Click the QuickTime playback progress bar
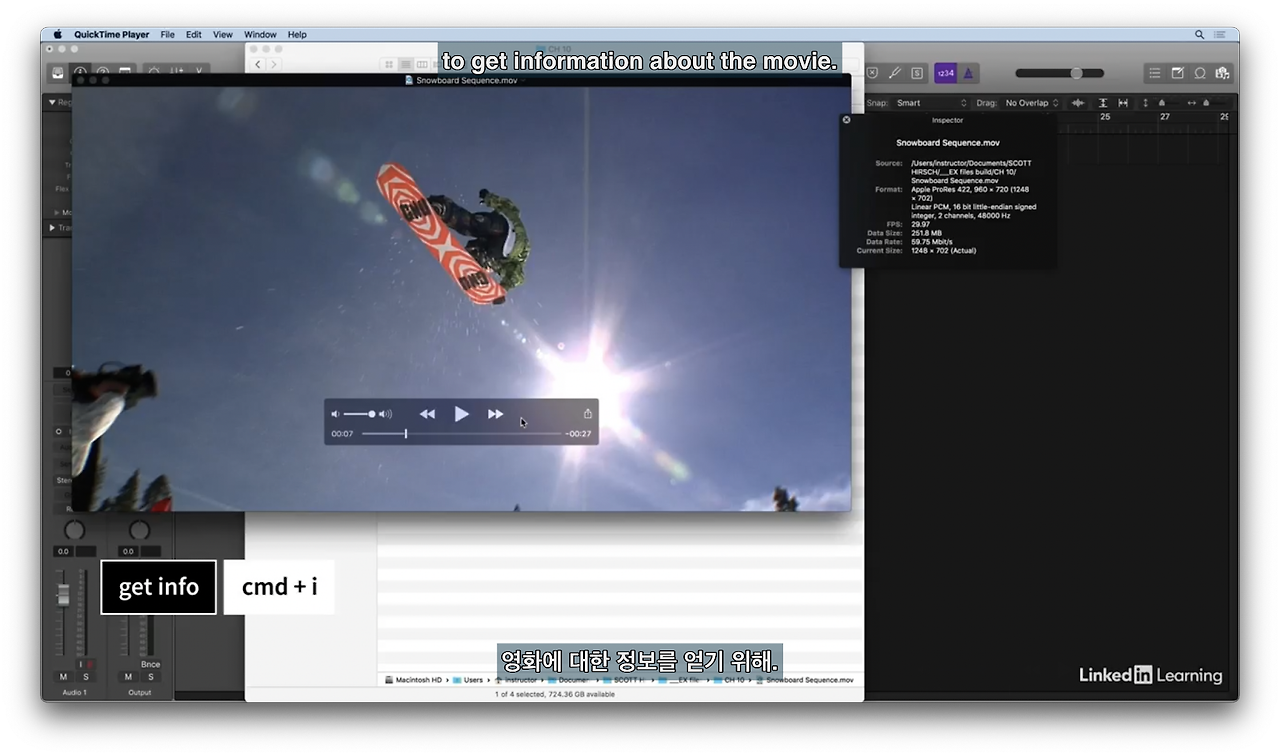1280x756 pixels. [x=462, y=434]
